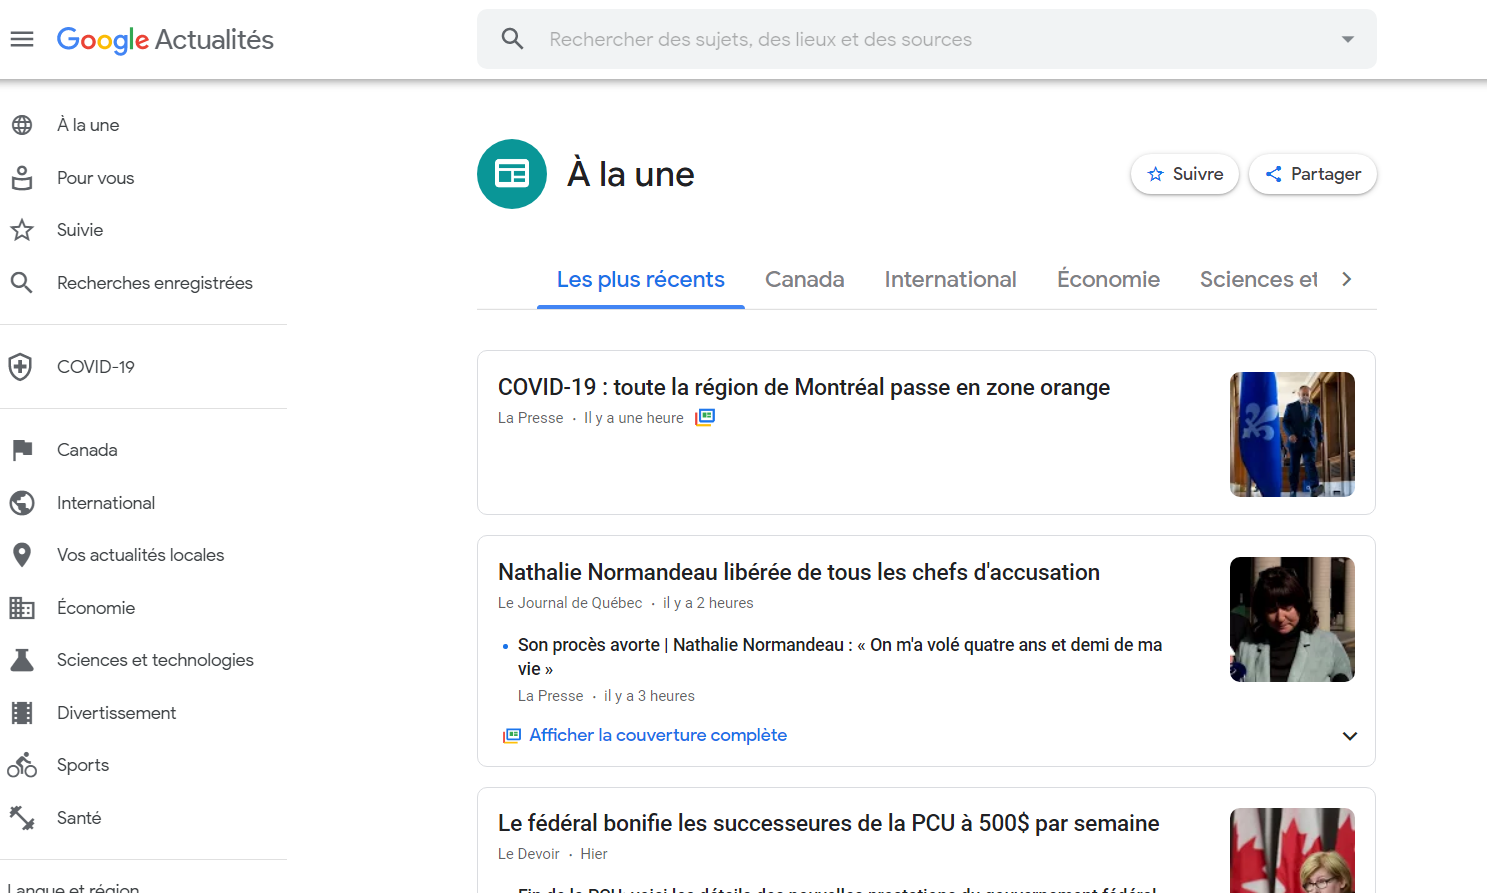
Task: Click the icon beside Afficher la couverture complète
Action: point(512,735)
